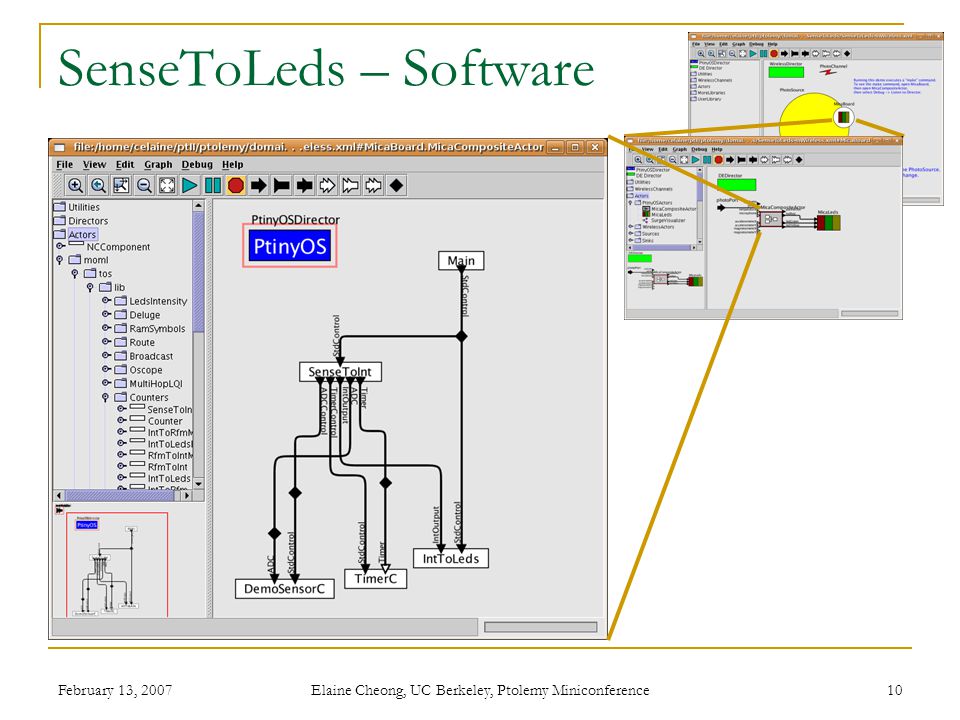Add a new input multiport white arrow
The width and height of the screenshot is (960, 720).
[328, 185]
